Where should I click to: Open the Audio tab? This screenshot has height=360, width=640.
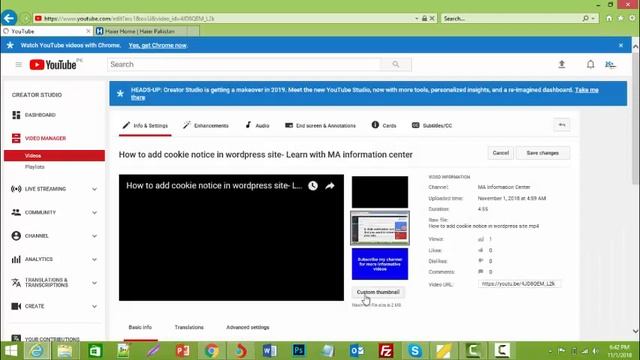tap(257, 126)
